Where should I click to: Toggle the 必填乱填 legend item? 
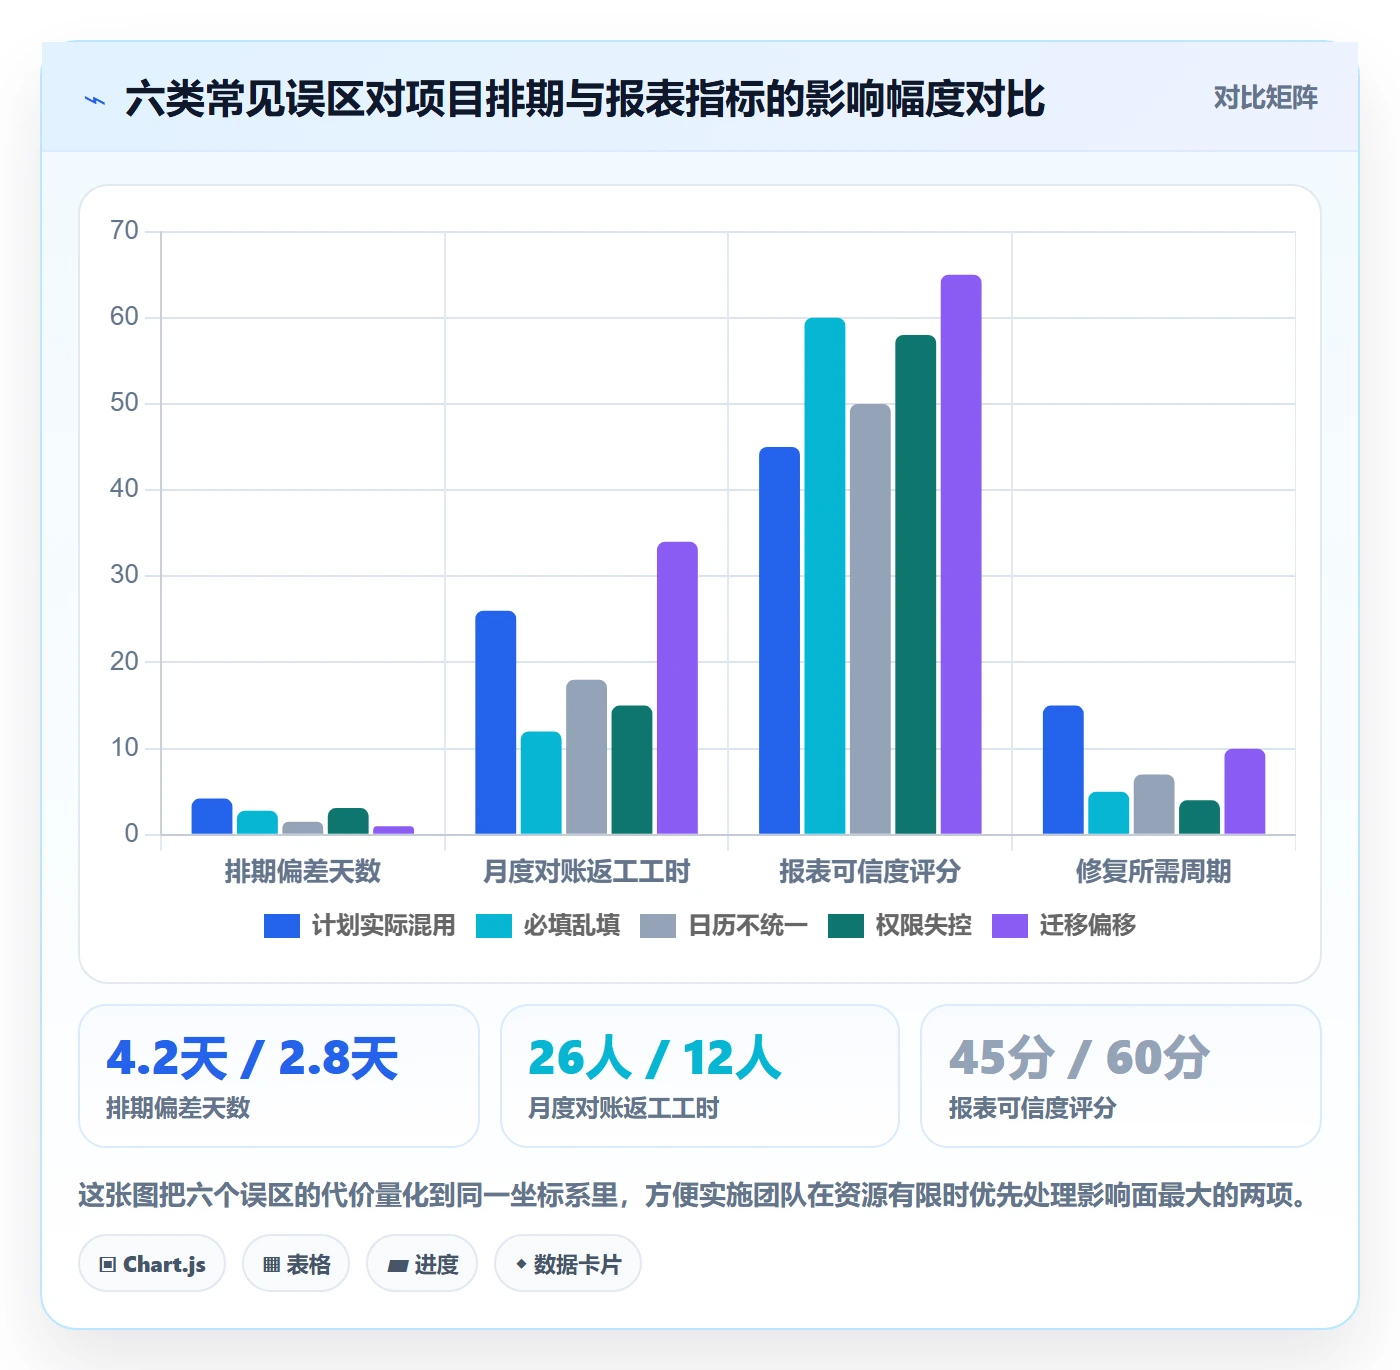click(547, 926)
